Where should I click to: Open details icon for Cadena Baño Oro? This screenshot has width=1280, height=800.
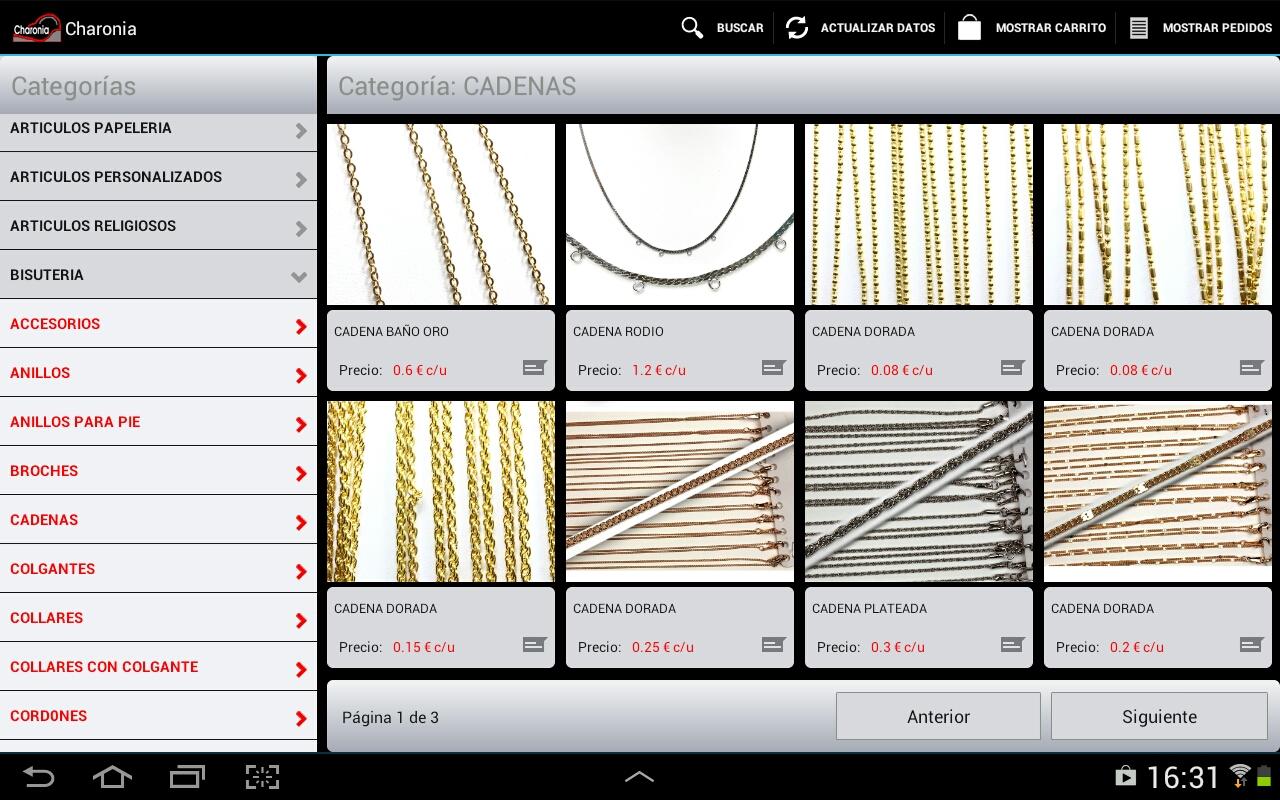[x=535, y=368]
